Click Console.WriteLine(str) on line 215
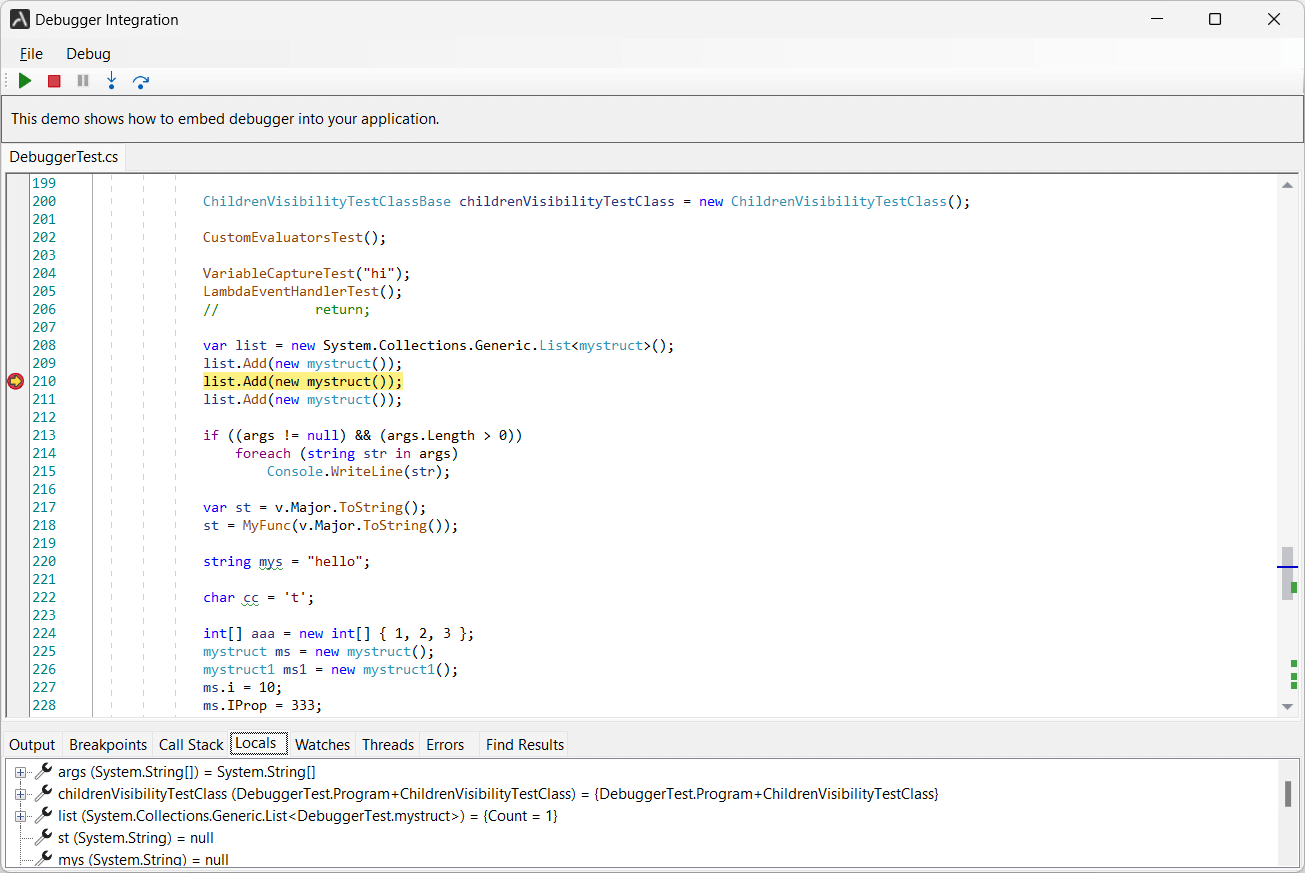This screenshot has width=1305, height=873. (358, 471)
